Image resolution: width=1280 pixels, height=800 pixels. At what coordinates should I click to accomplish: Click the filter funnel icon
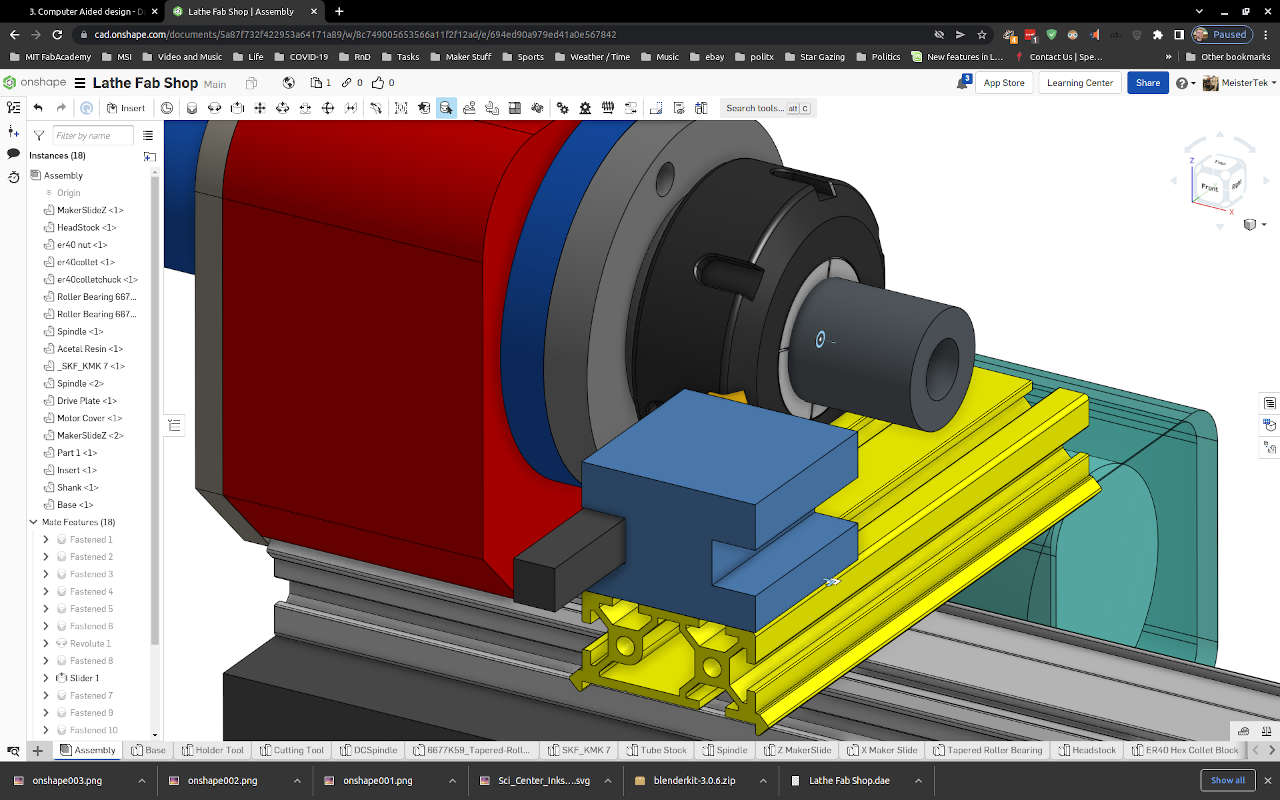click(39, 135)
